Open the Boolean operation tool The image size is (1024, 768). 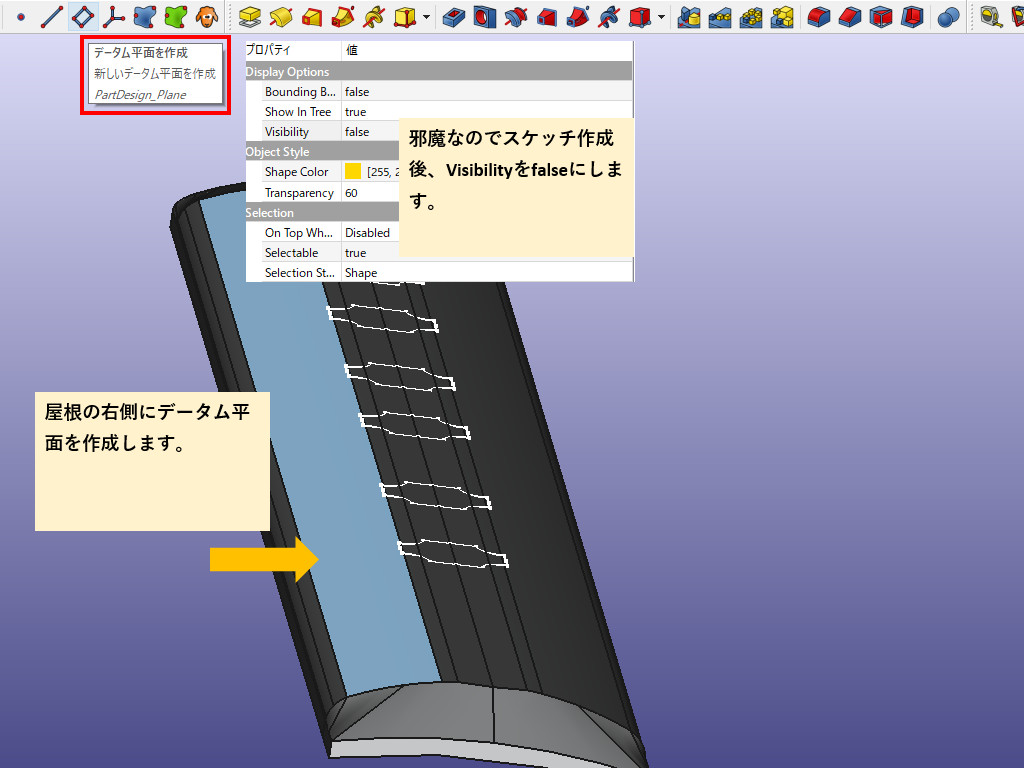tap(948, 16)
